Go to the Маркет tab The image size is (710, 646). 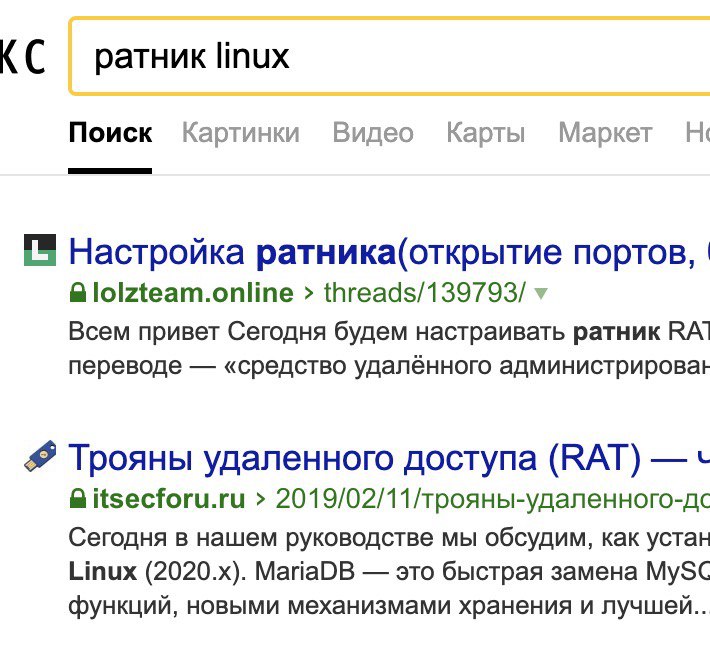605,133
